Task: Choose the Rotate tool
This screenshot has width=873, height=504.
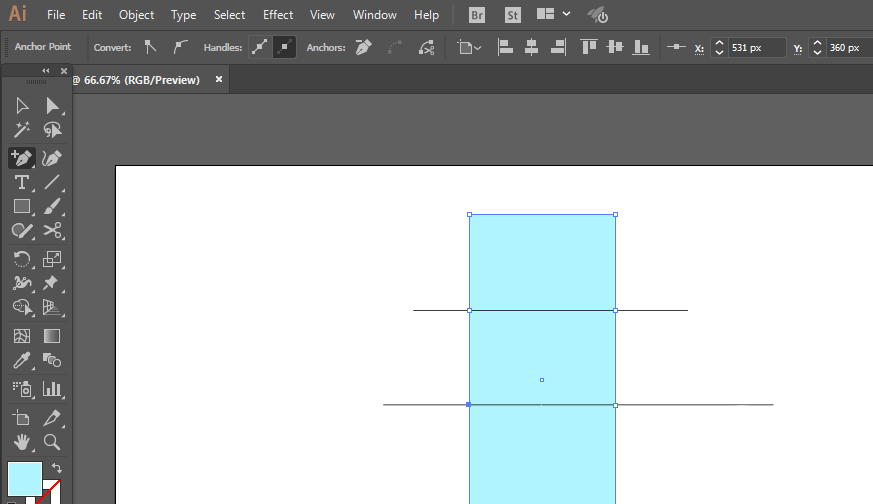Action: pyautogui.click(x=21, y=259)
